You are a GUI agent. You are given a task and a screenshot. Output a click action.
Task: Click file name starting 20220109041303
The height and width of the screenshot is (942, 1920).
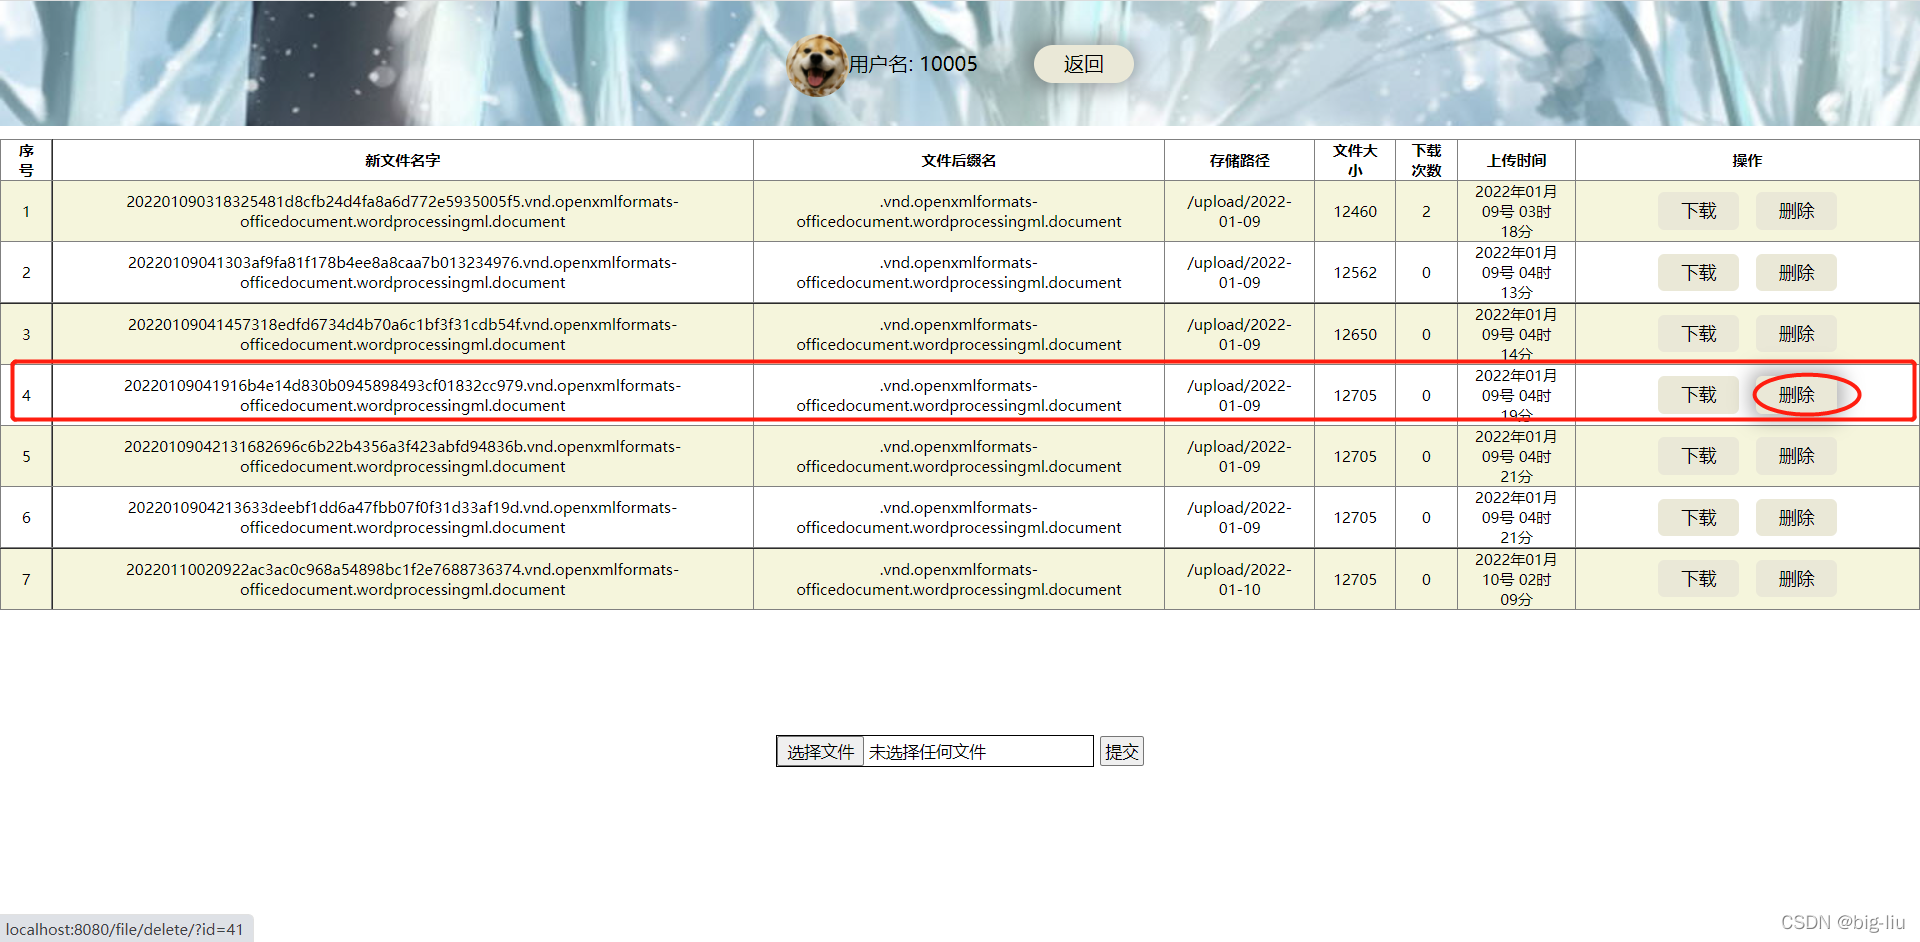[x=402, y=272]
